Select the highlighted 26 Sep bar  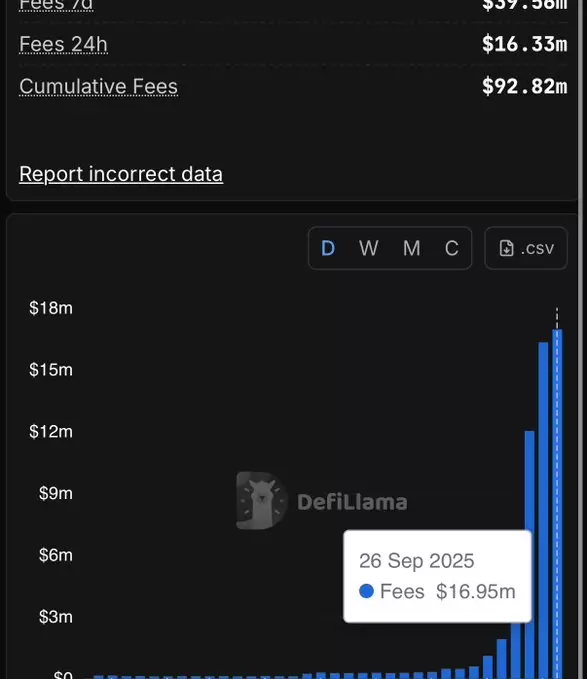tap(557, 504)
